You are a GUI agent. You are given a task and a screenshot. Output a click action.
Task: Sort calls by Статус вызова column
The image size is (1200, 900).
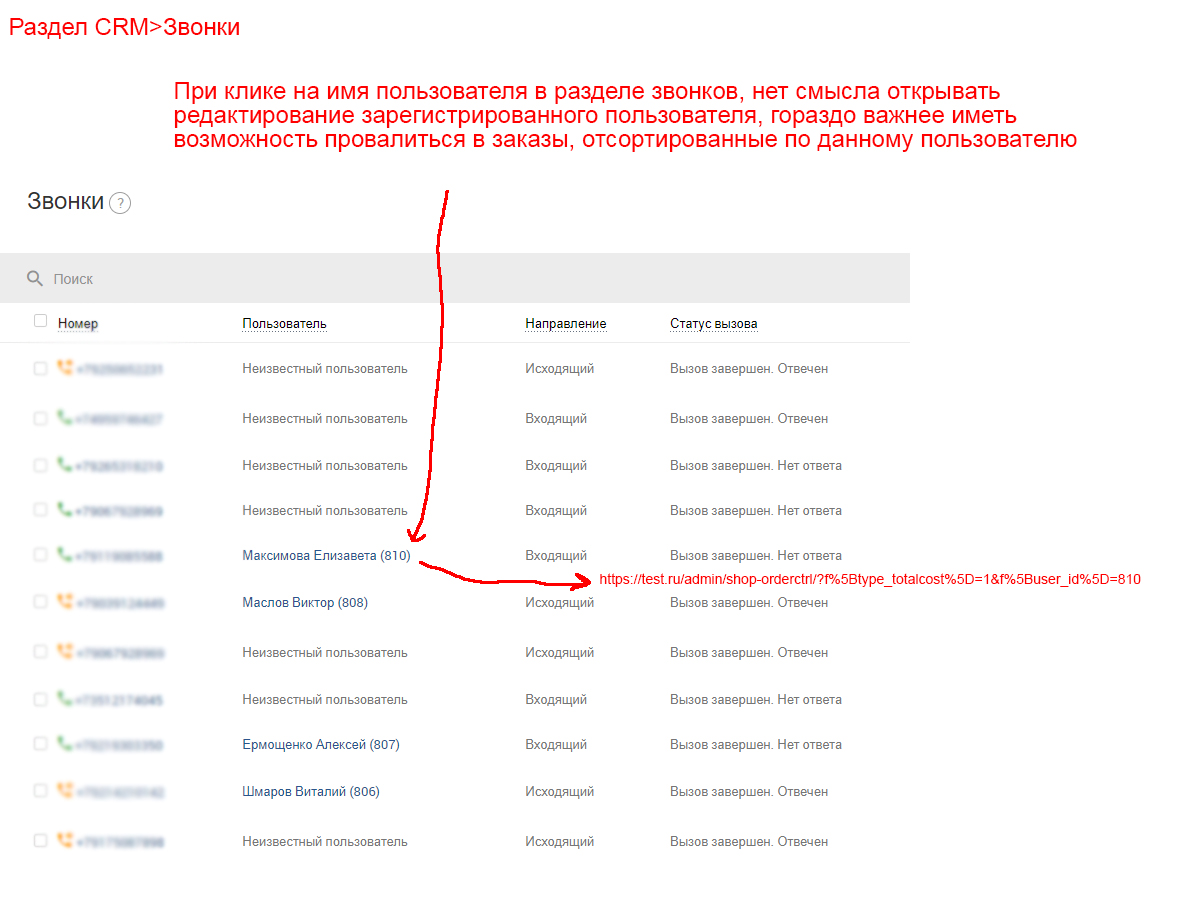713,324
